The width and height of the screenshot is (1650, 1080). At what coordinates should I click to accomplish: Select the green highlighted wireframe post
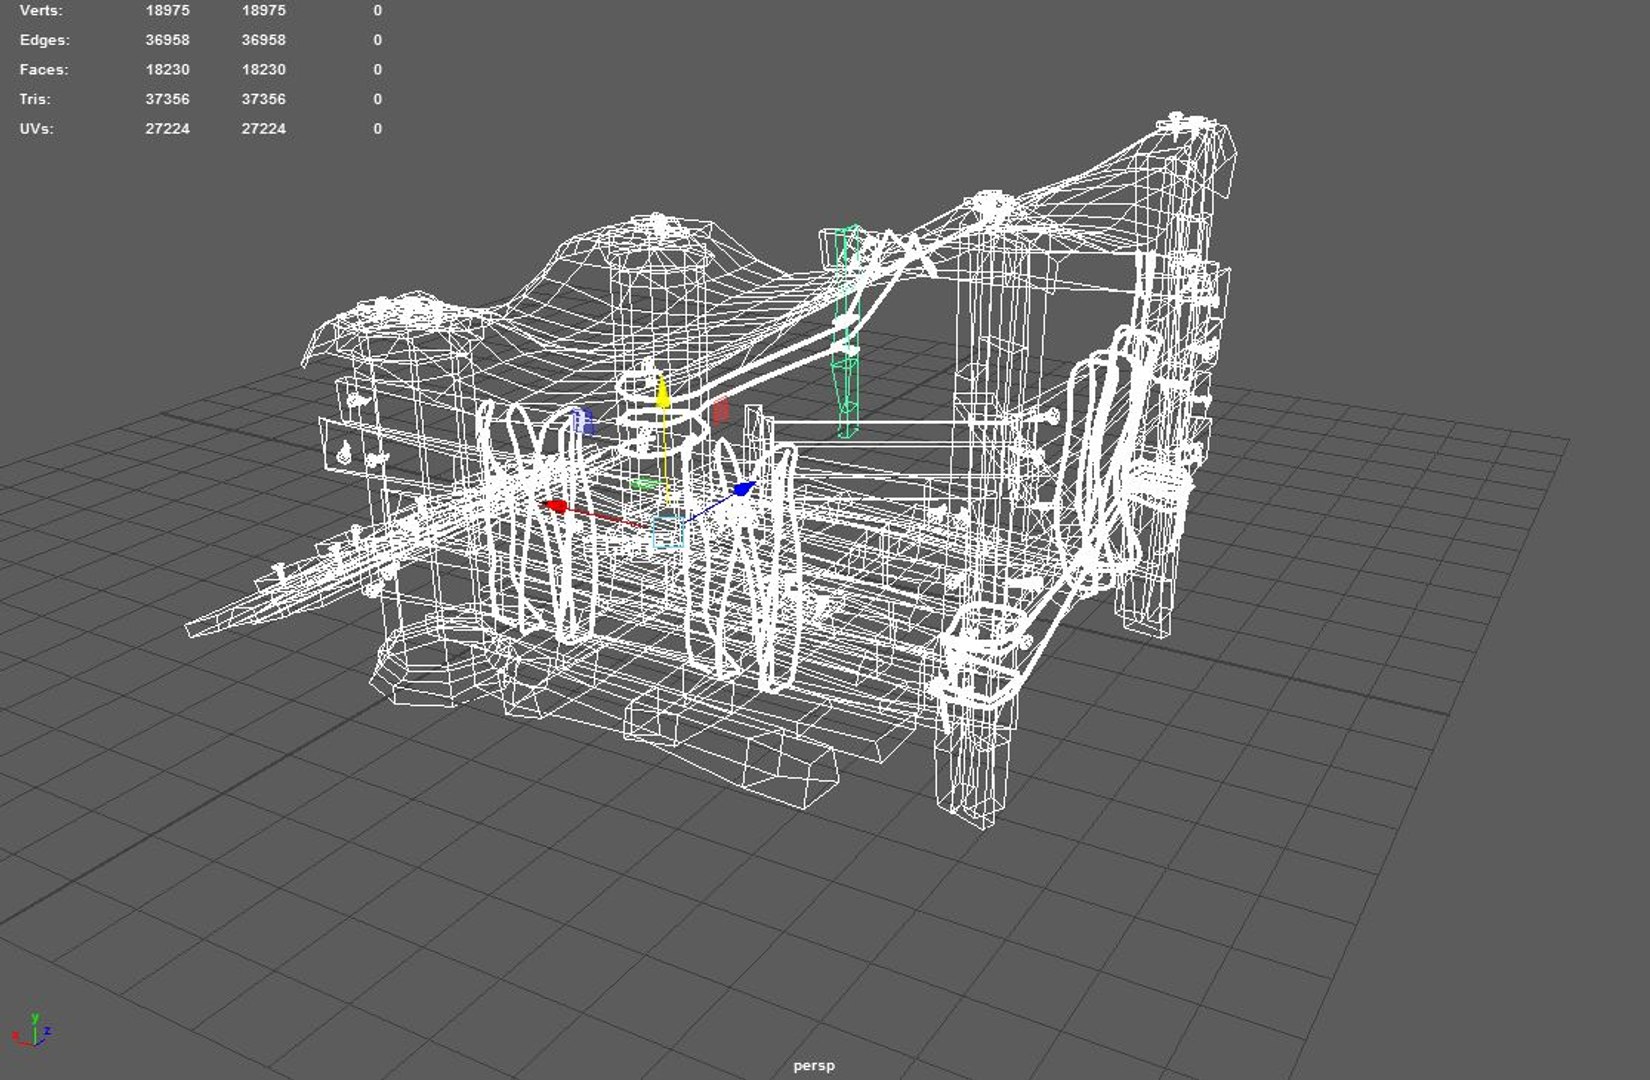[x=846, y=330]
